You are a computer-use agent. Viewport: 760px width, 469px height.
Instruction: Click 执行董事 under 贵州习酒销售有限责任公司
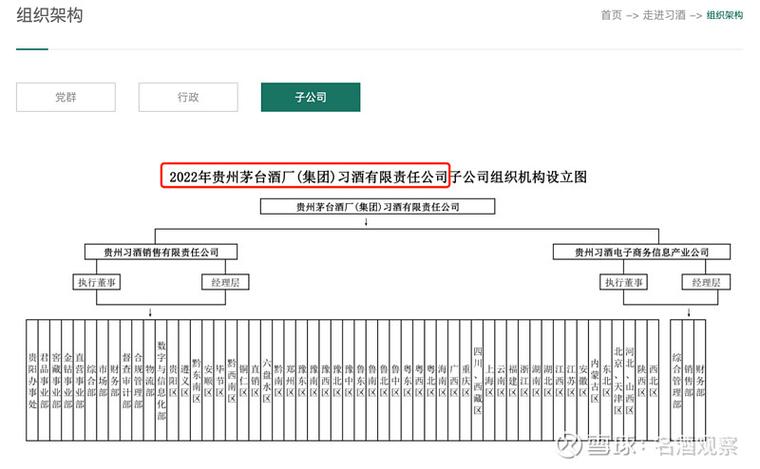click(x=96, y=282)
